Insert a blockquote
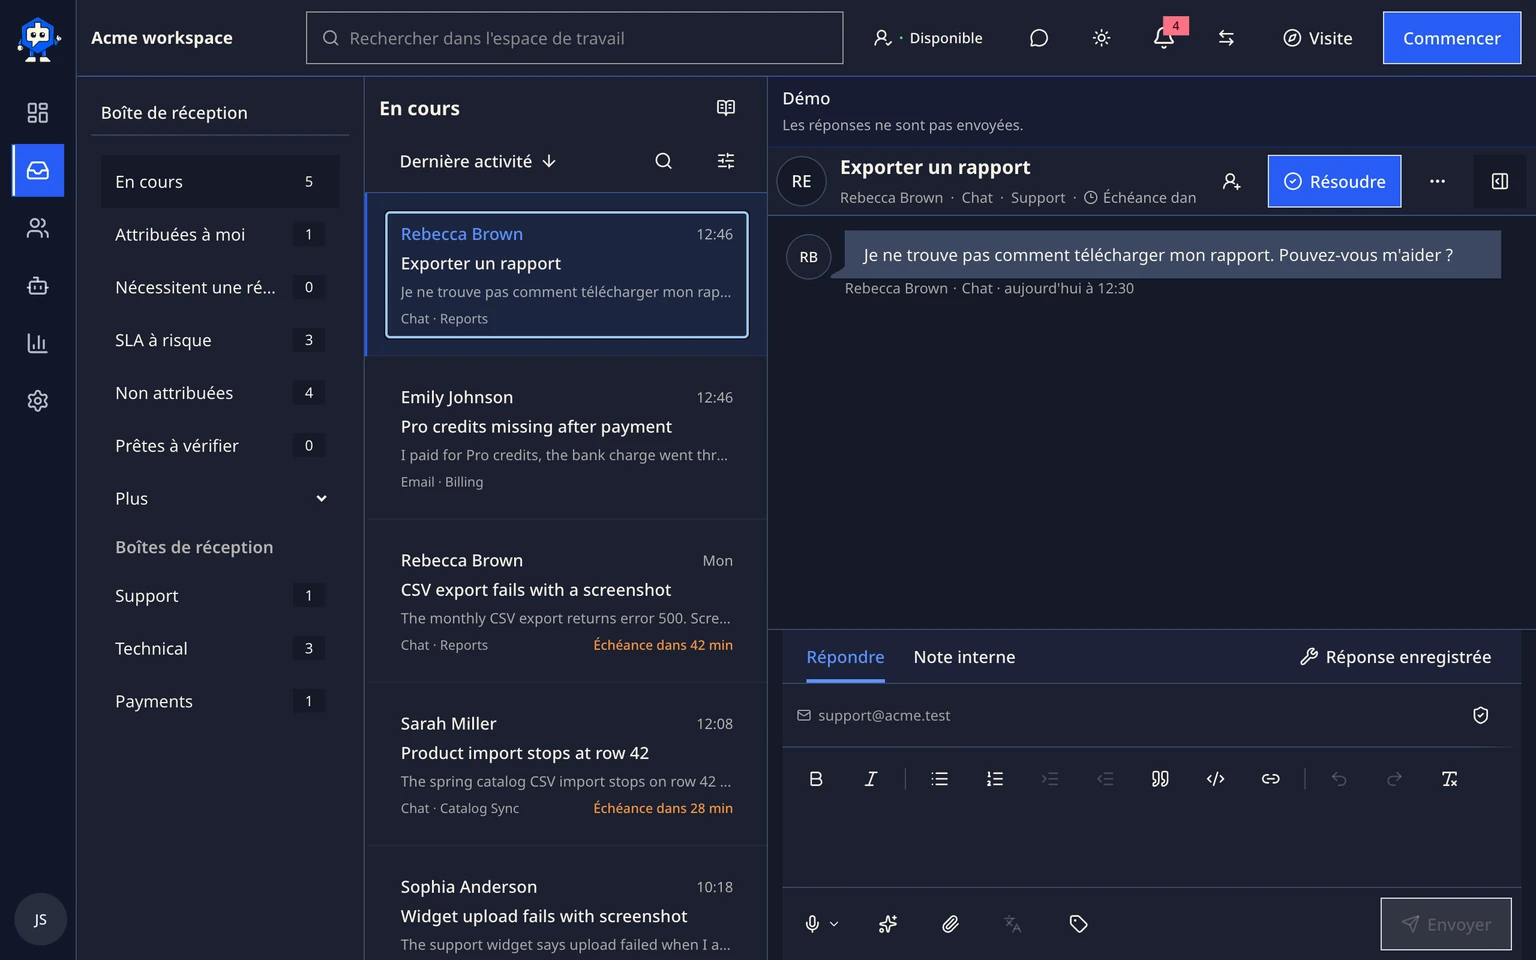The width and height of the screenshot is (1536, 960). coord(1160,779)
